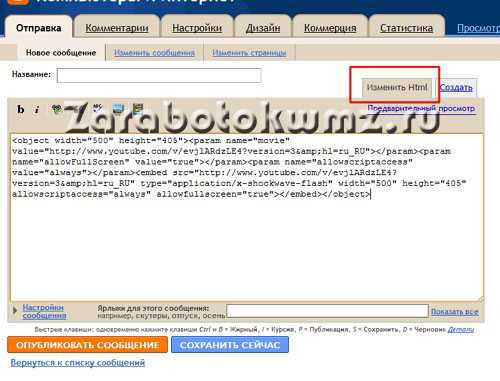Focus the labels input for this message

coord(327,311)
